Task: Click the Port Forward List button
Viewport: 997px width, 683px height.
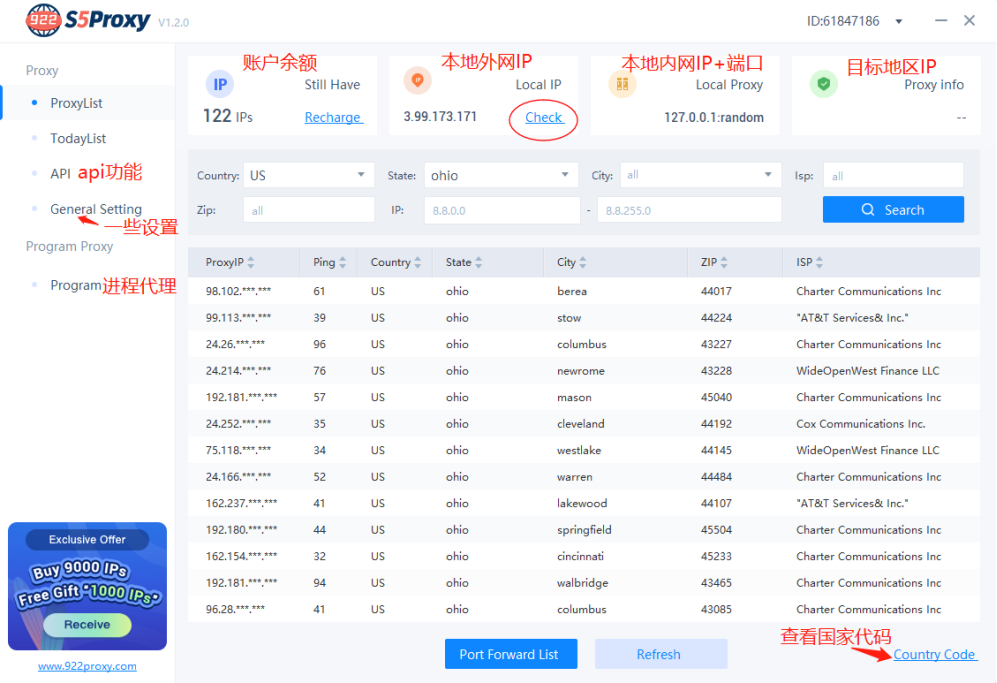Action: 511,653
